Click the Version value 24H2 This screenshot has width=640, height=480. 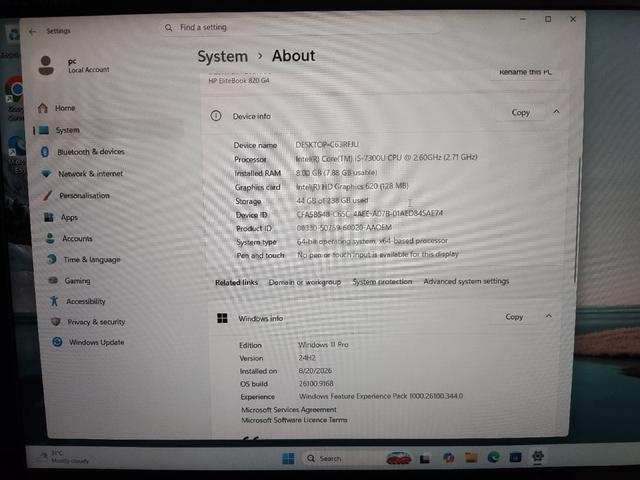point(307,358)
